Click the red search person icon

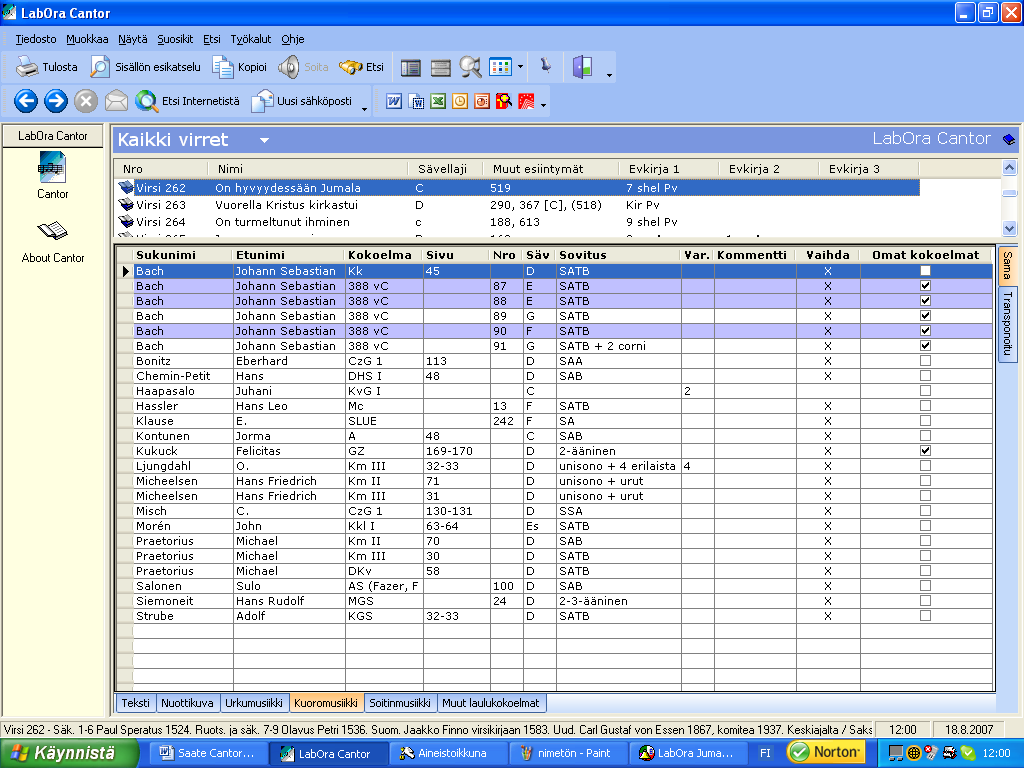(504, 101)
